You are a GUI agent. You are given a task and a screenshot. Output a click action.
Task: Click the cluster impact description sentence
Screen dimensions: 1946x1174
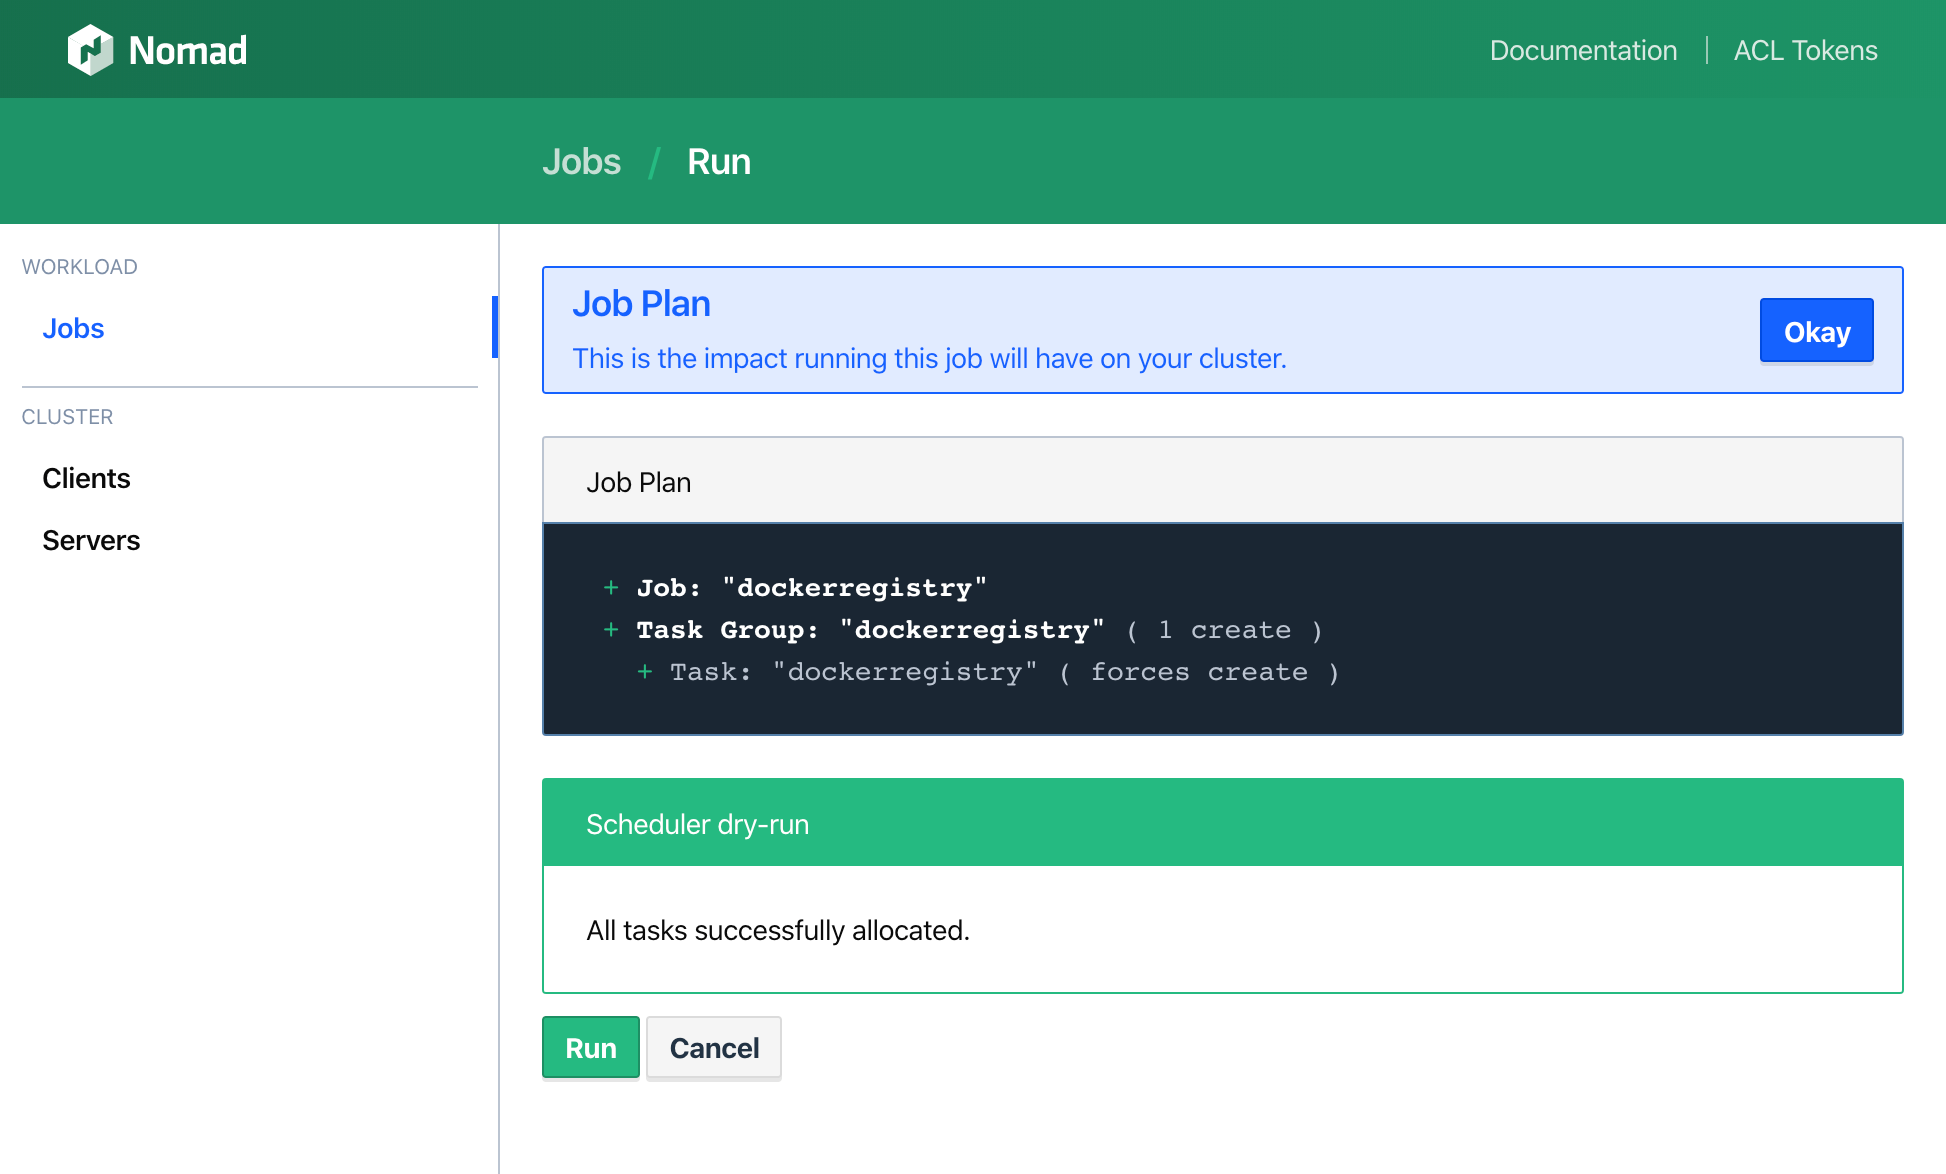(x=929, y=358)
